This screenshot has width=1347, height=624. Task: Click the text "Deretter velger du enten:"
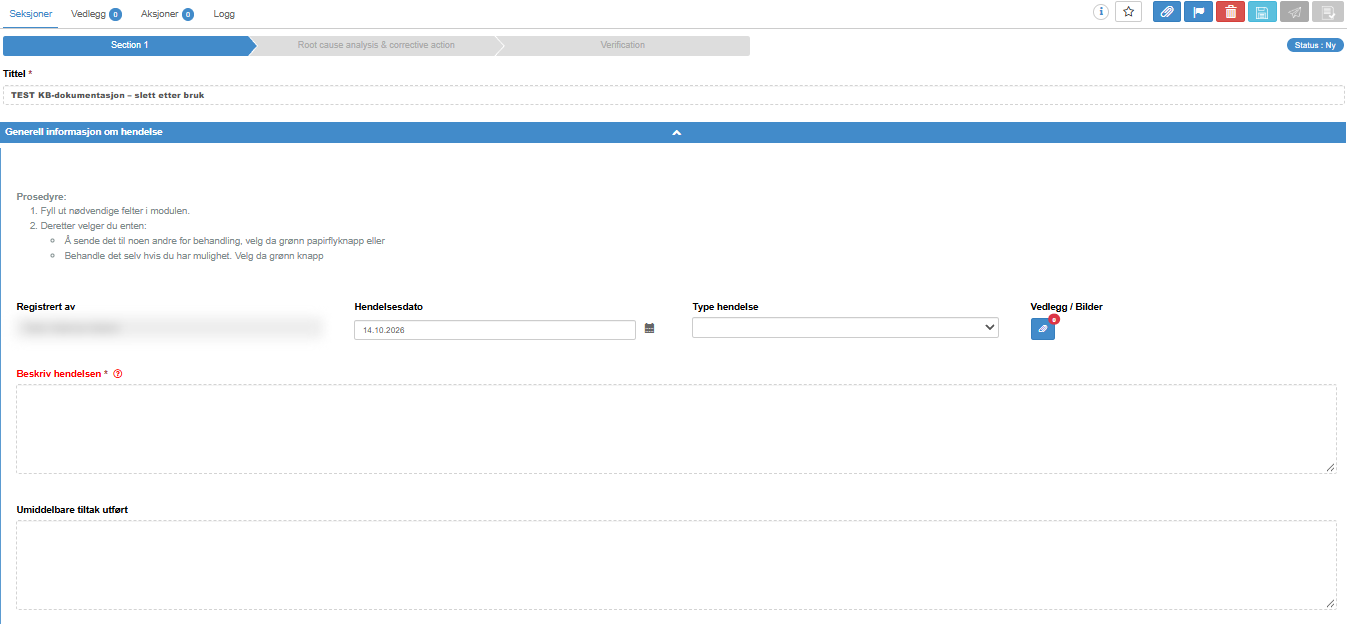tap(93, 226)
